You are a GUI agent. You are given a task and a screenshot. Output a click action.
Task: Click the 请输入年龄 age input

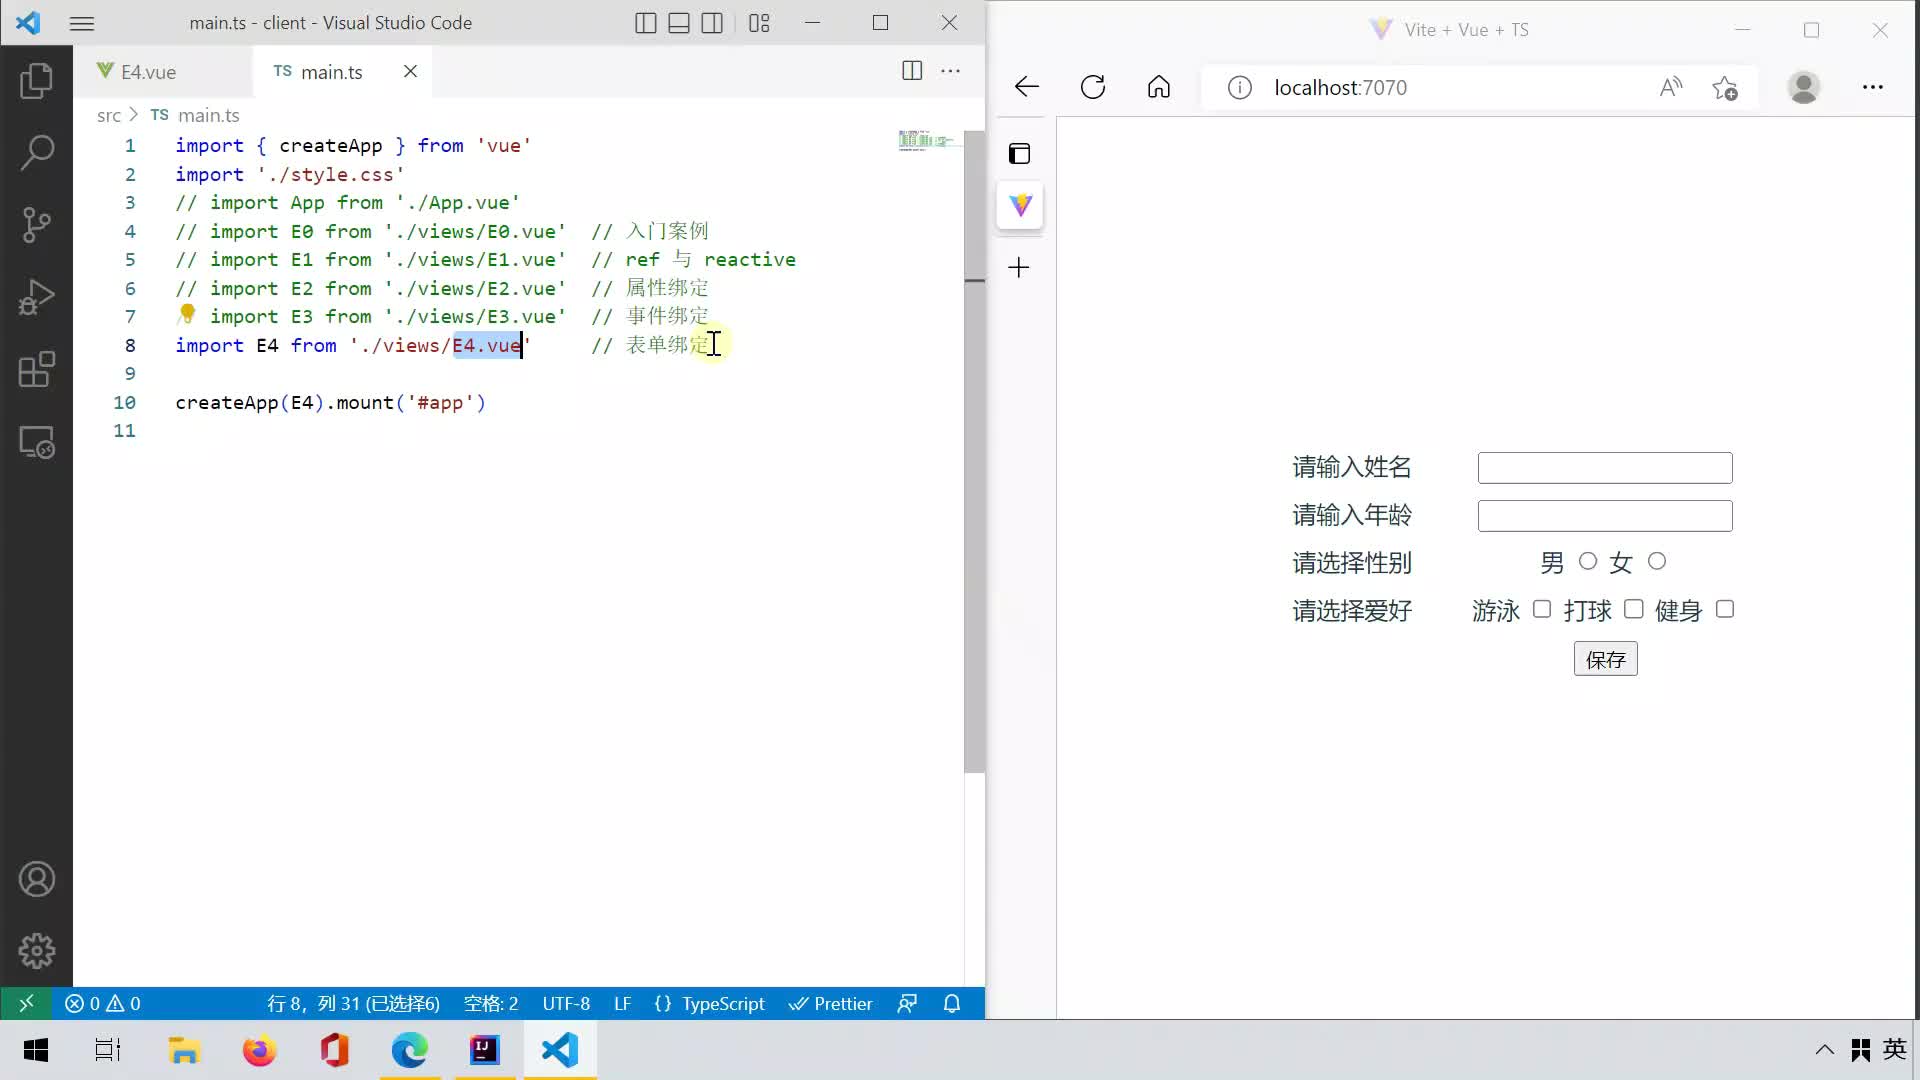coord(1605,516)
